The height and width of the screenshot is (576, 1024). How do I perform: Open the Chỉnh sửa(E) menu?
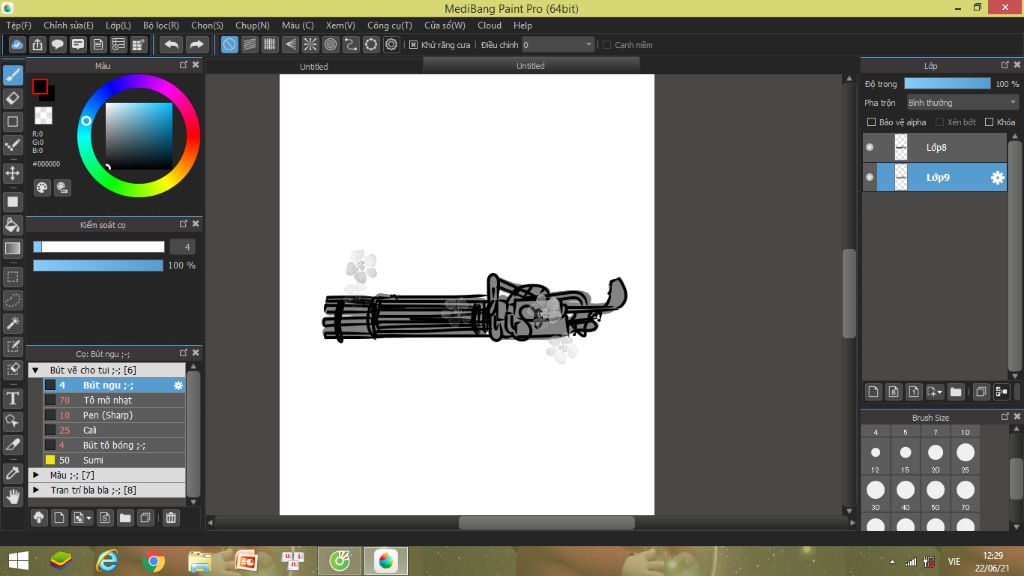tap(69, 25)
